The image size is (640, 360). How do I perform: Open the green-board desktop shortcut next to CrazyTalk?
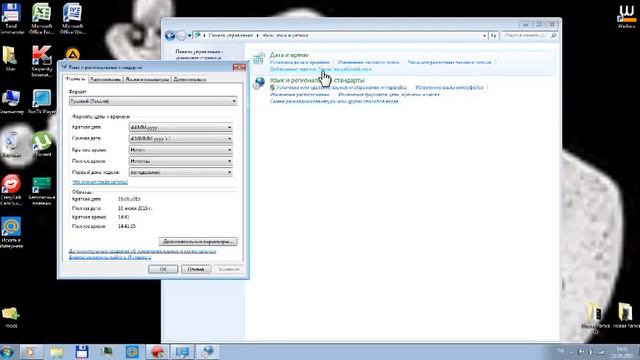click(42, 190)
